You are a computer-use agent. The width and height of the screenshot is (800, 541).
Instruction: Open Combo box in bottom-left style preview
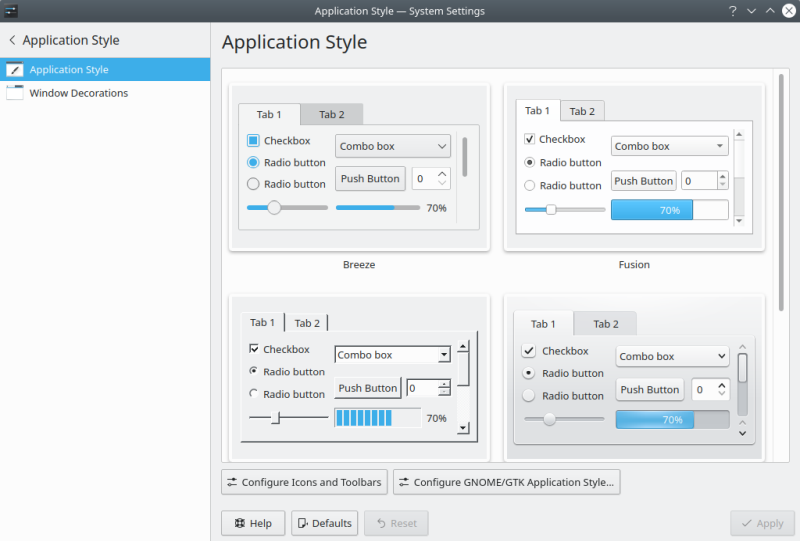[392, 355]
